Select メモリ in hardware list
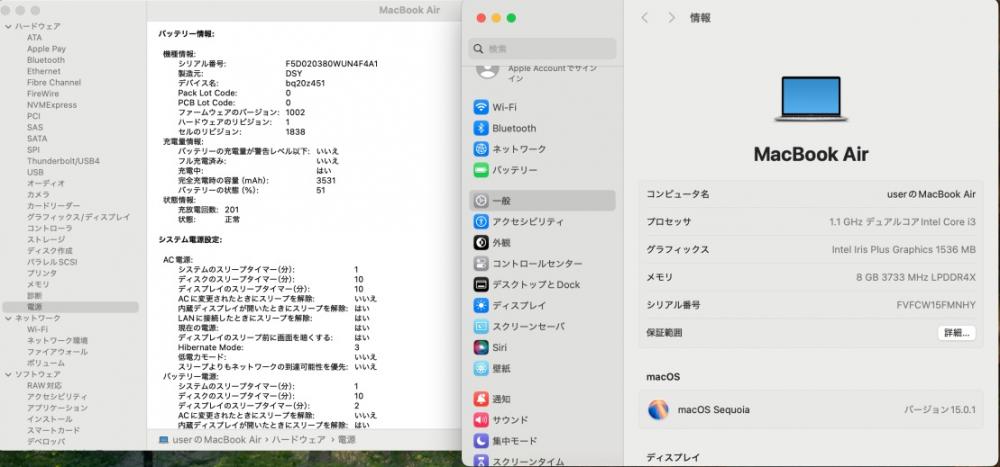 [x=38, y=285]
